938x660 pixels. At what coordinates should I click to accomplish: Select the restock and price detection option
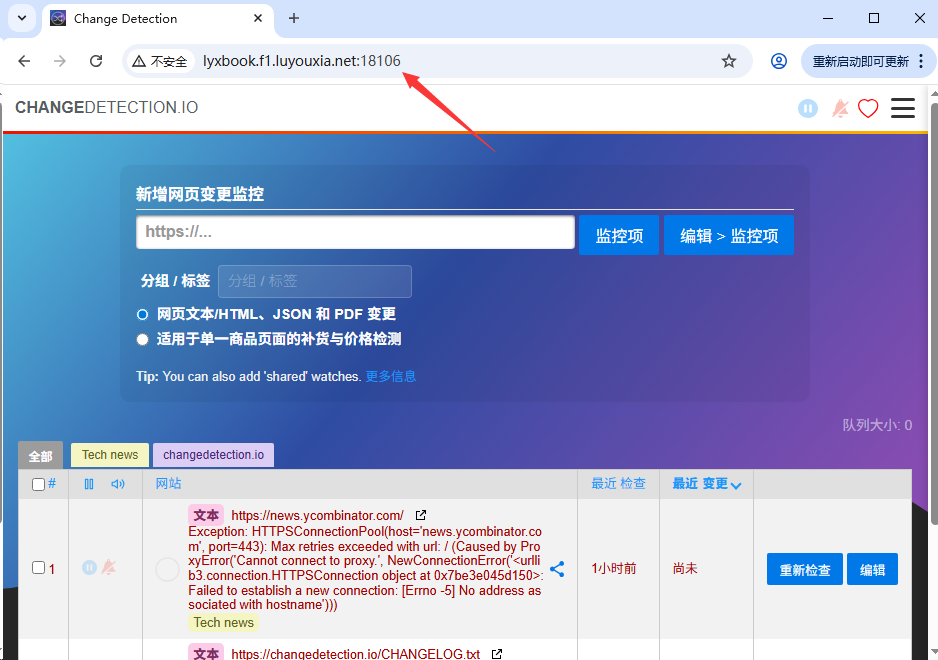click(x=143, y=339)
